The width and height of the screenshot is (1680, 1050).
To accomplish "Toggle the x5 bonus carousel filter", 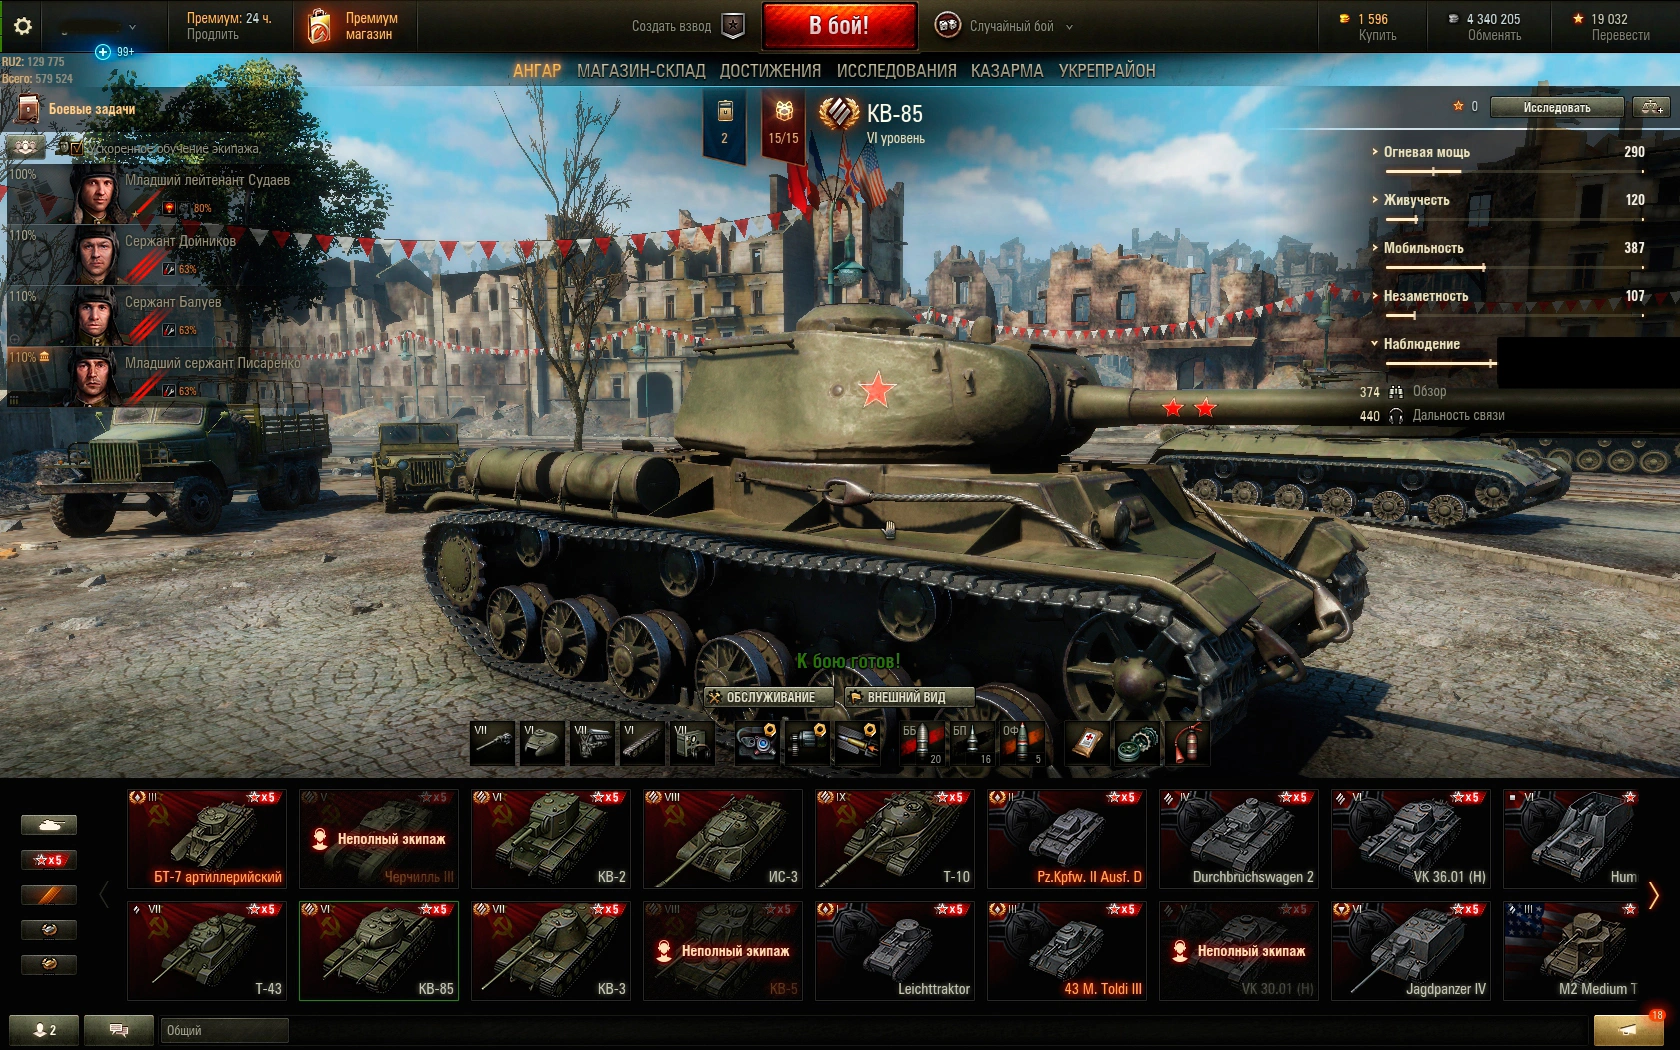I will pos(49,860).
